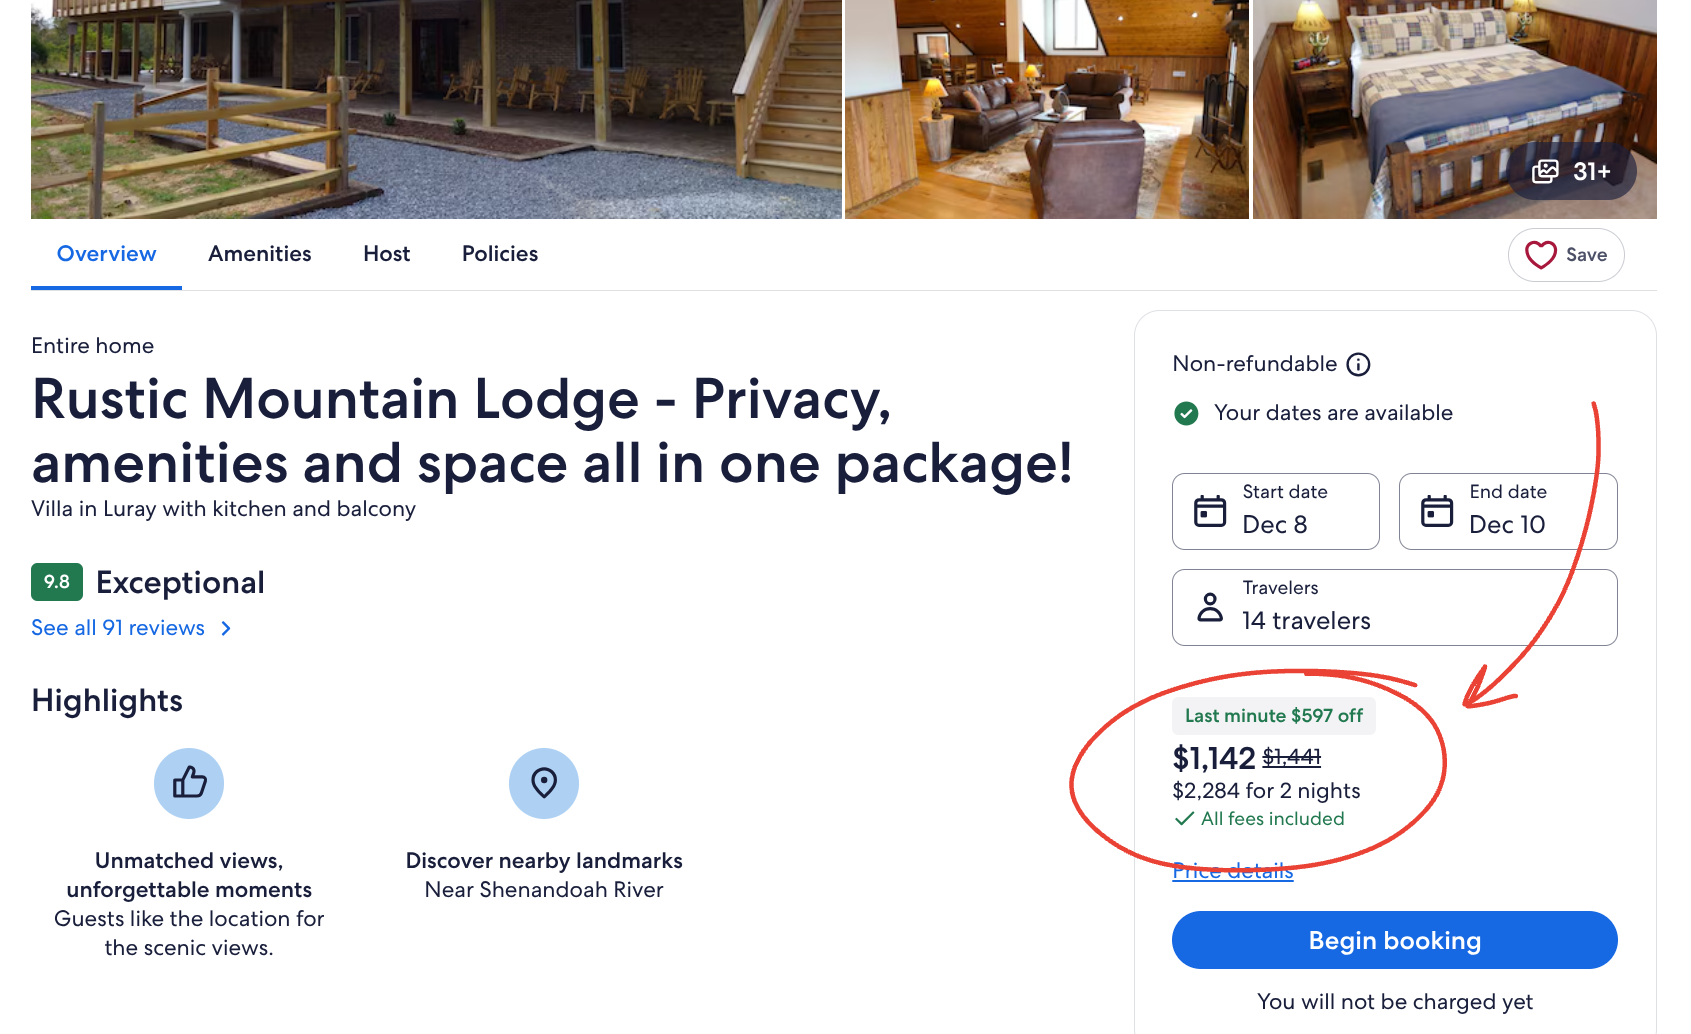This screenshot has height=1034, width=1691.
Task: Select the Host tab
Action: [386, 254]
